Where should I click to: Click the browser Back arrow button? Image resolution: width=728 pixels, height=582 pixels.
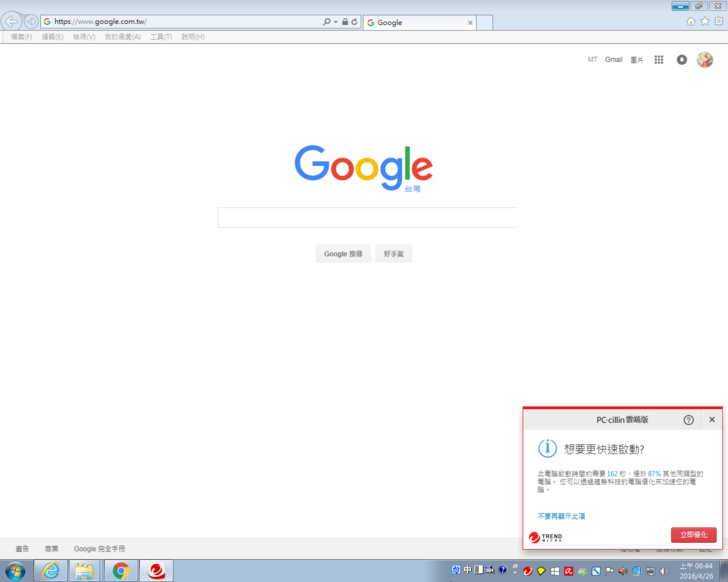[11, 21]
